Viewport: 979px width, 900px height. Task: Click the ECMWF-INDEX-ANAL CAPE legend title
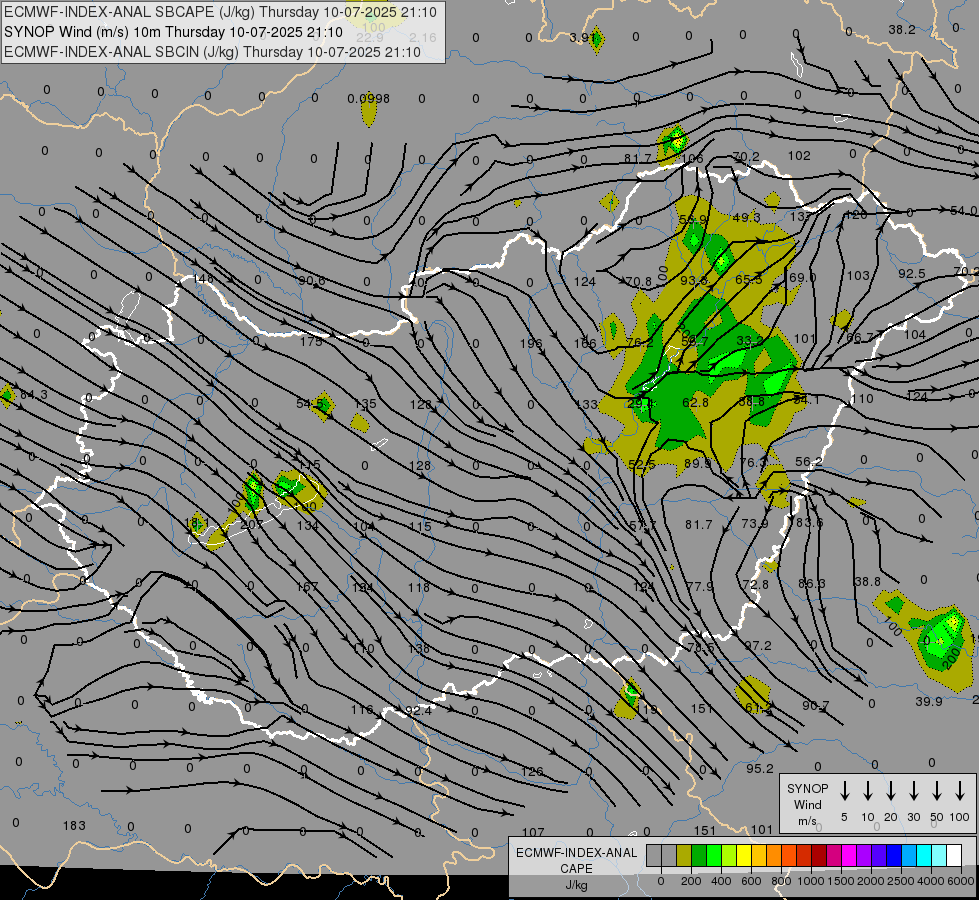(x=576, y=868)
